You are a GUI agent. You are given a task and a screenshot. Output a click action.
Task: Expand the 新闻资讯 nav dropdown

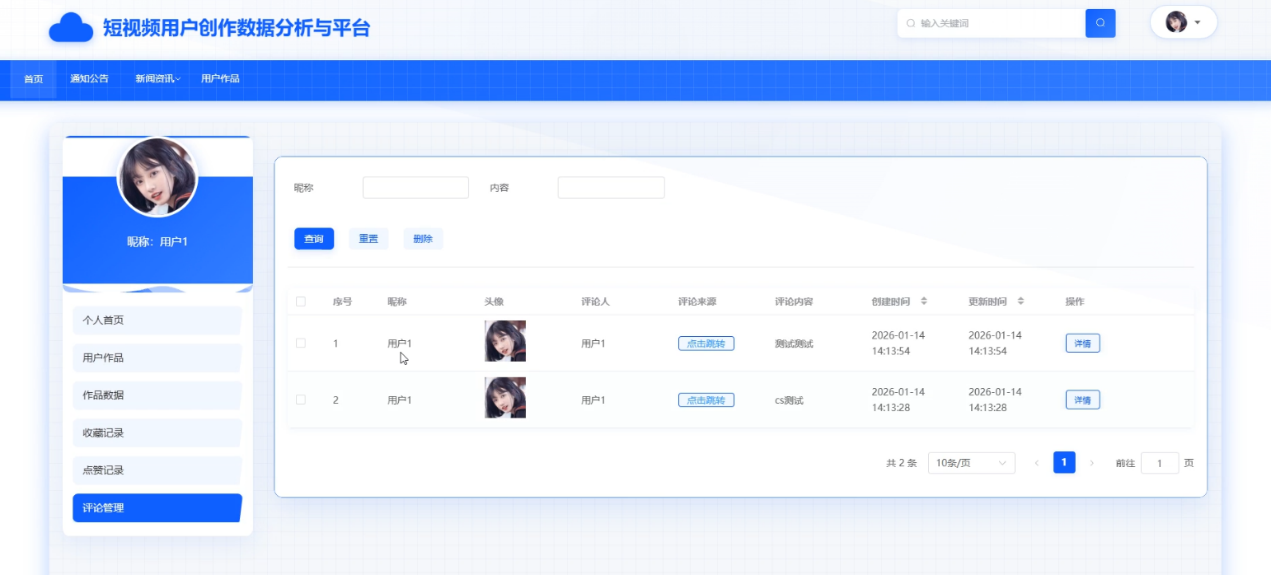pyautogui.click(x=158, y=79)
